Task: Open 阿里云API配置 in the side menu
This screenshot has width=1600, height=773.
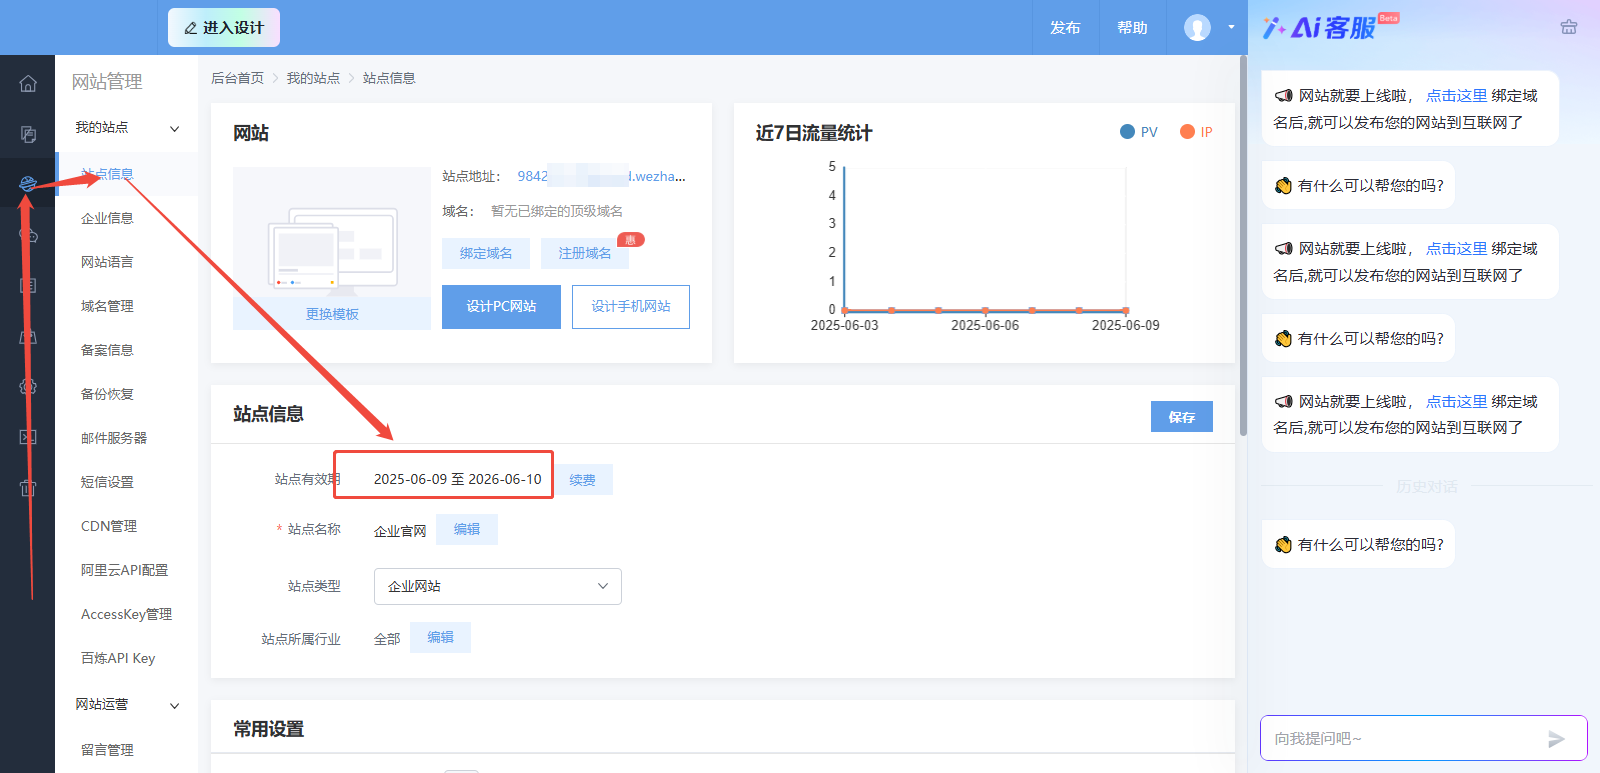Action: tap(124, 570)
